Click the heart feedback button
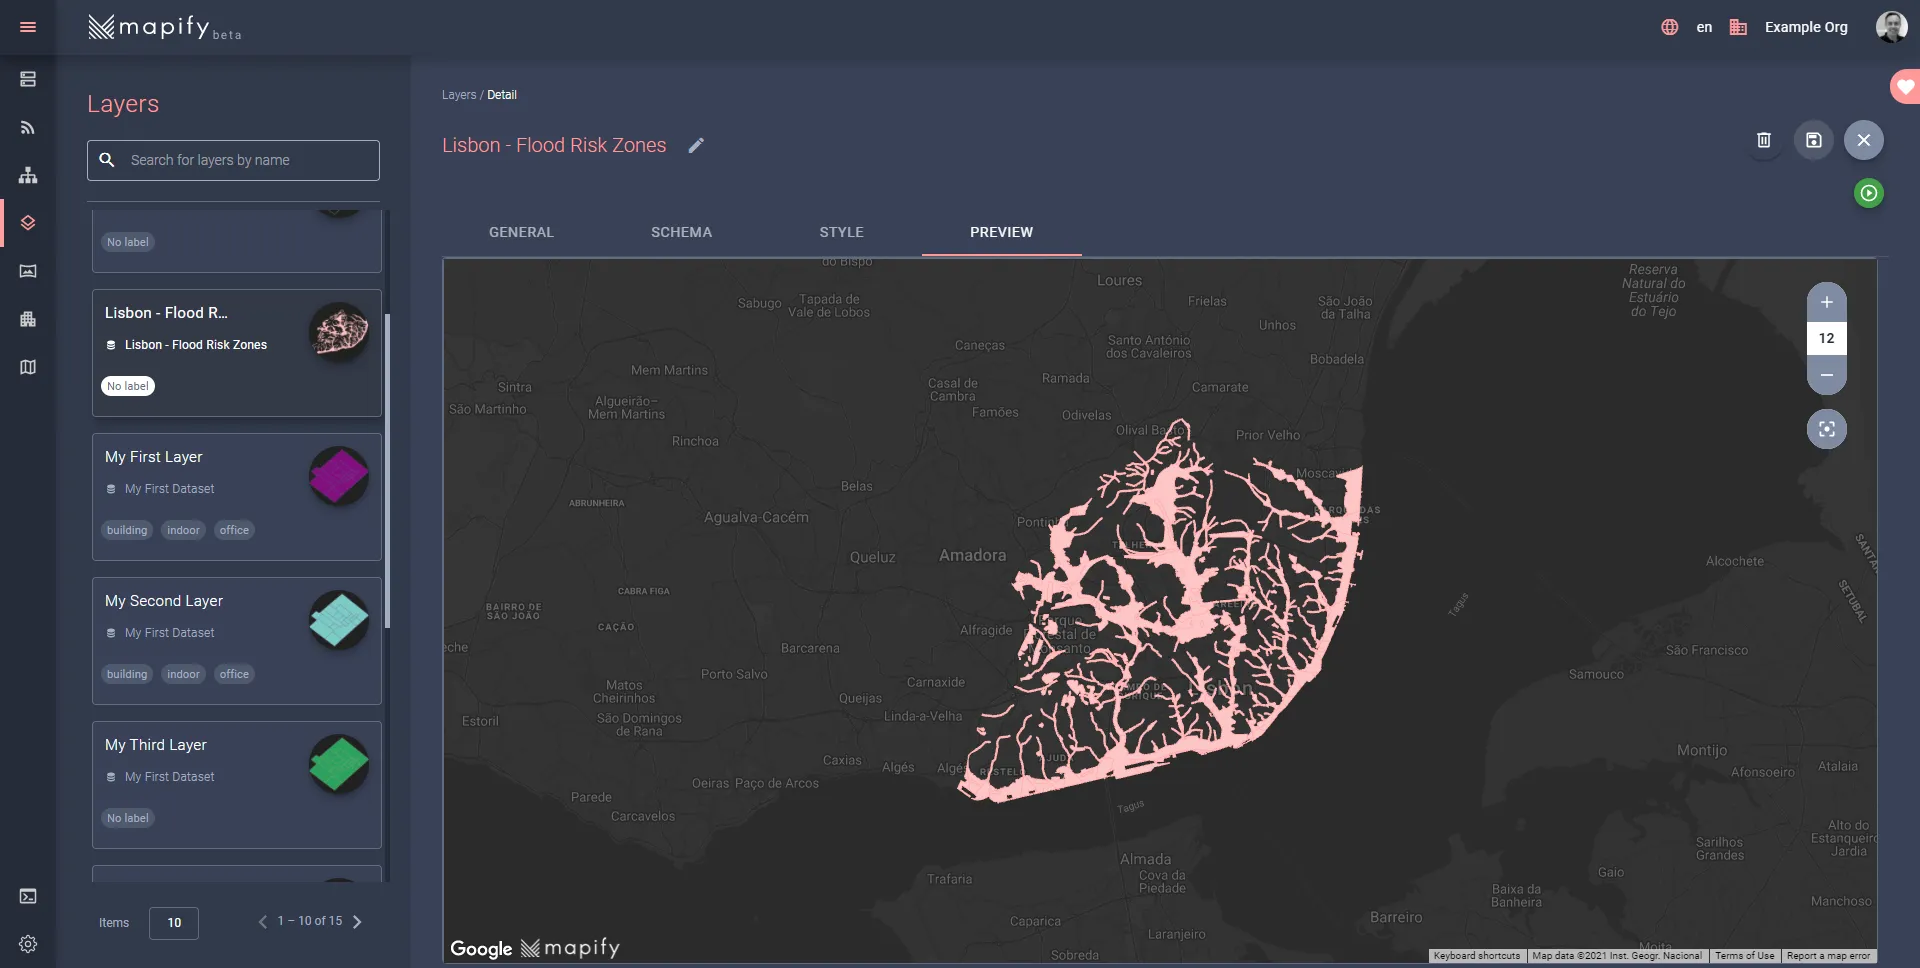The width and height of the screenshot is (1920, 968). [1905, 87]
